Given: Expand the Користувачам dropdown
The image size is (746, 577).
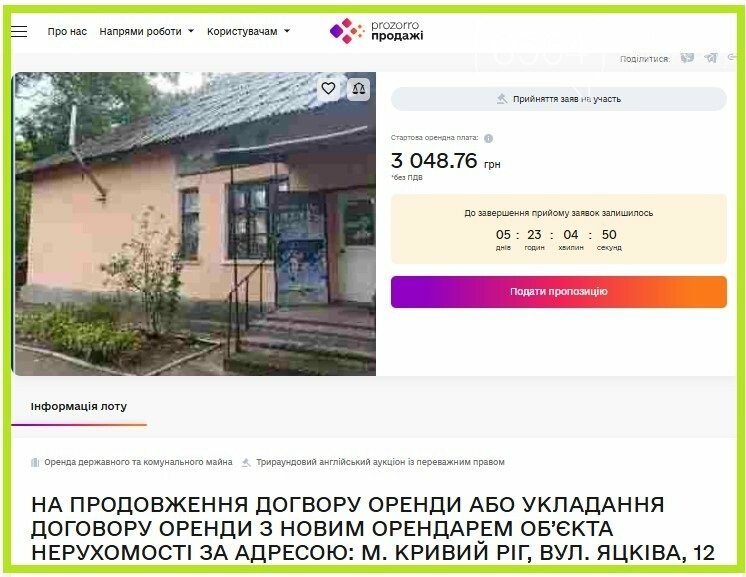Looking at the screenshot, I should (248, 31).
